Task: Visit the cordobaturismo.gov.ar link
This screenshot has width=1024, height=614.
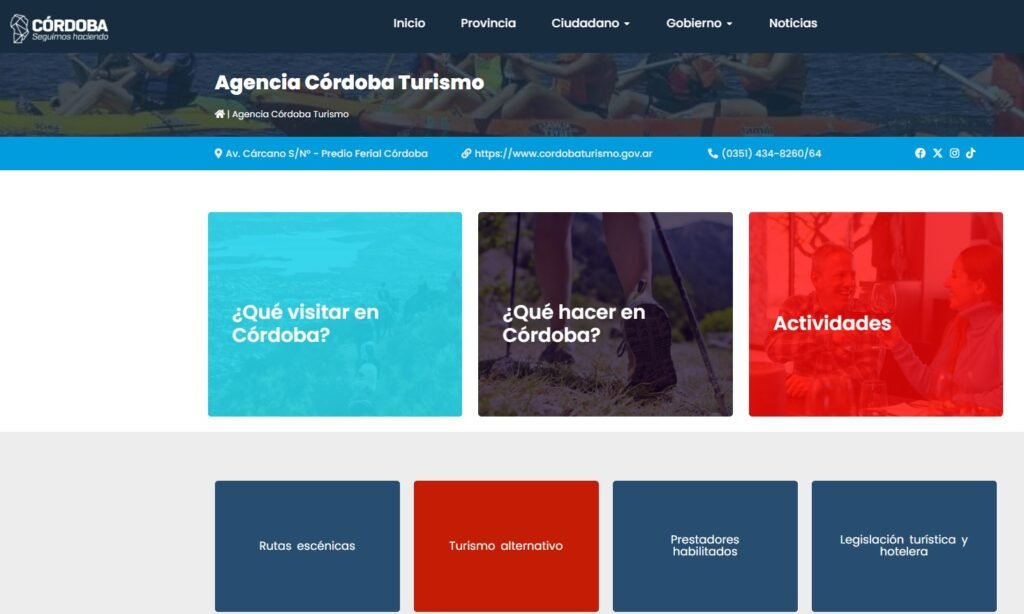Action: click(x=556, y=154)
